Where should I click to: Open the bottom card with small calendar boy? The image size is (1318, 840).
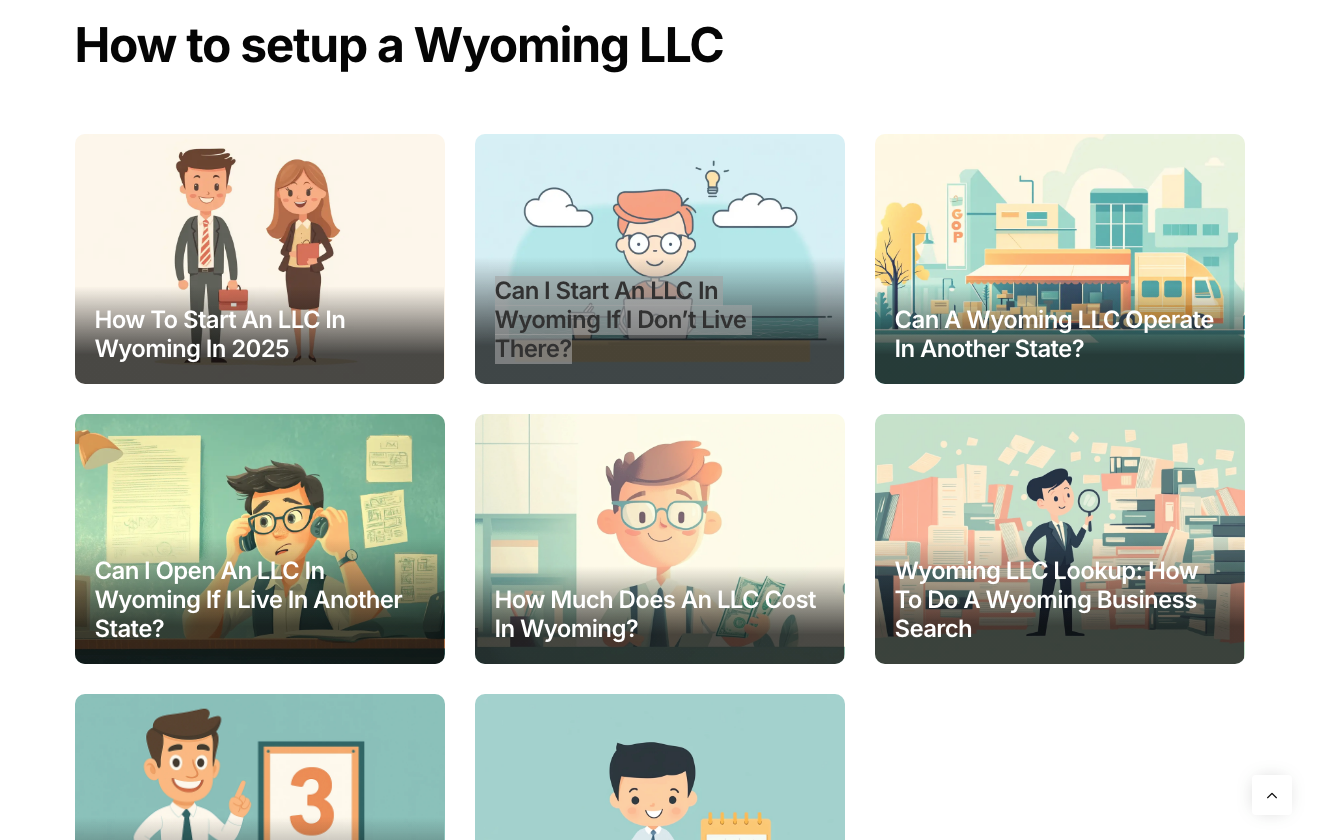659,767
